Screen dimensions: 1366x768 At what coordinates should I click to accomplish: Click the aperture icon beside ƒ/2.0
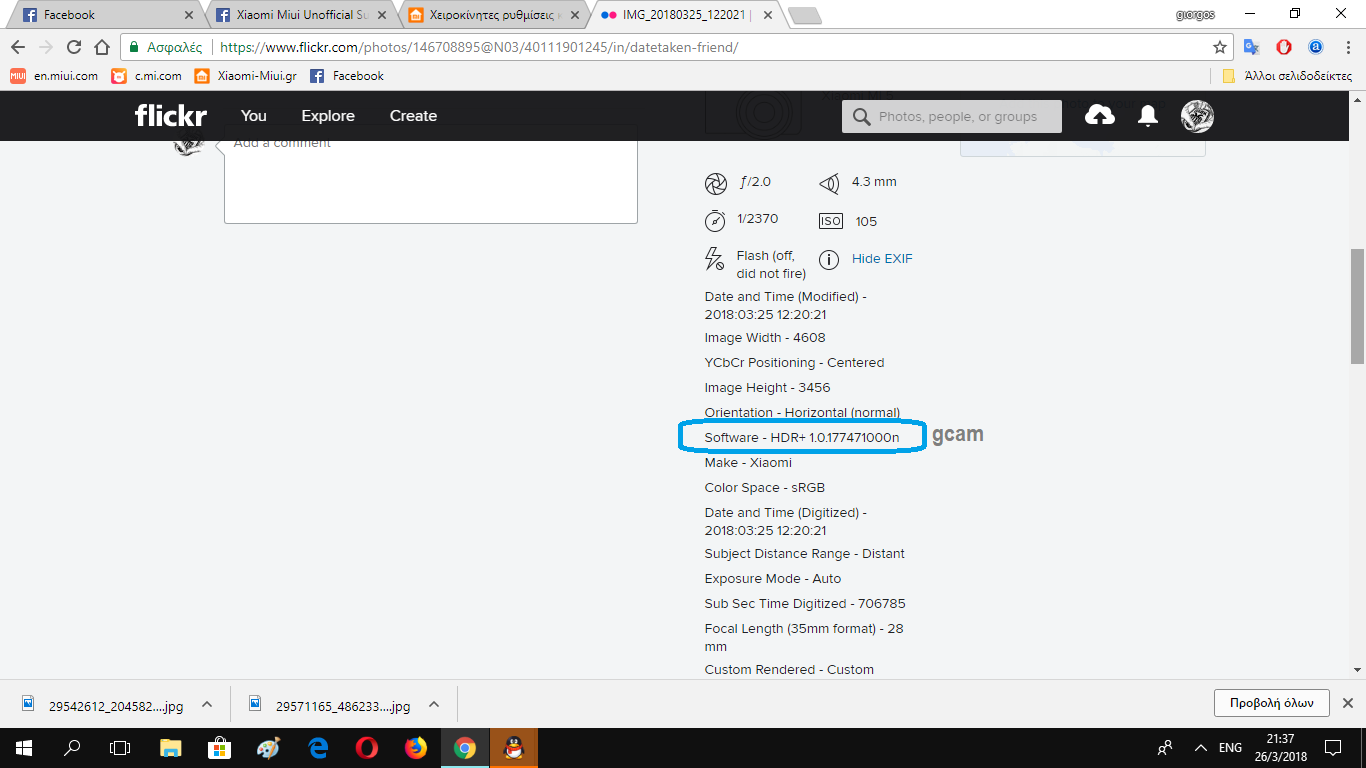(x=716, y=183)
